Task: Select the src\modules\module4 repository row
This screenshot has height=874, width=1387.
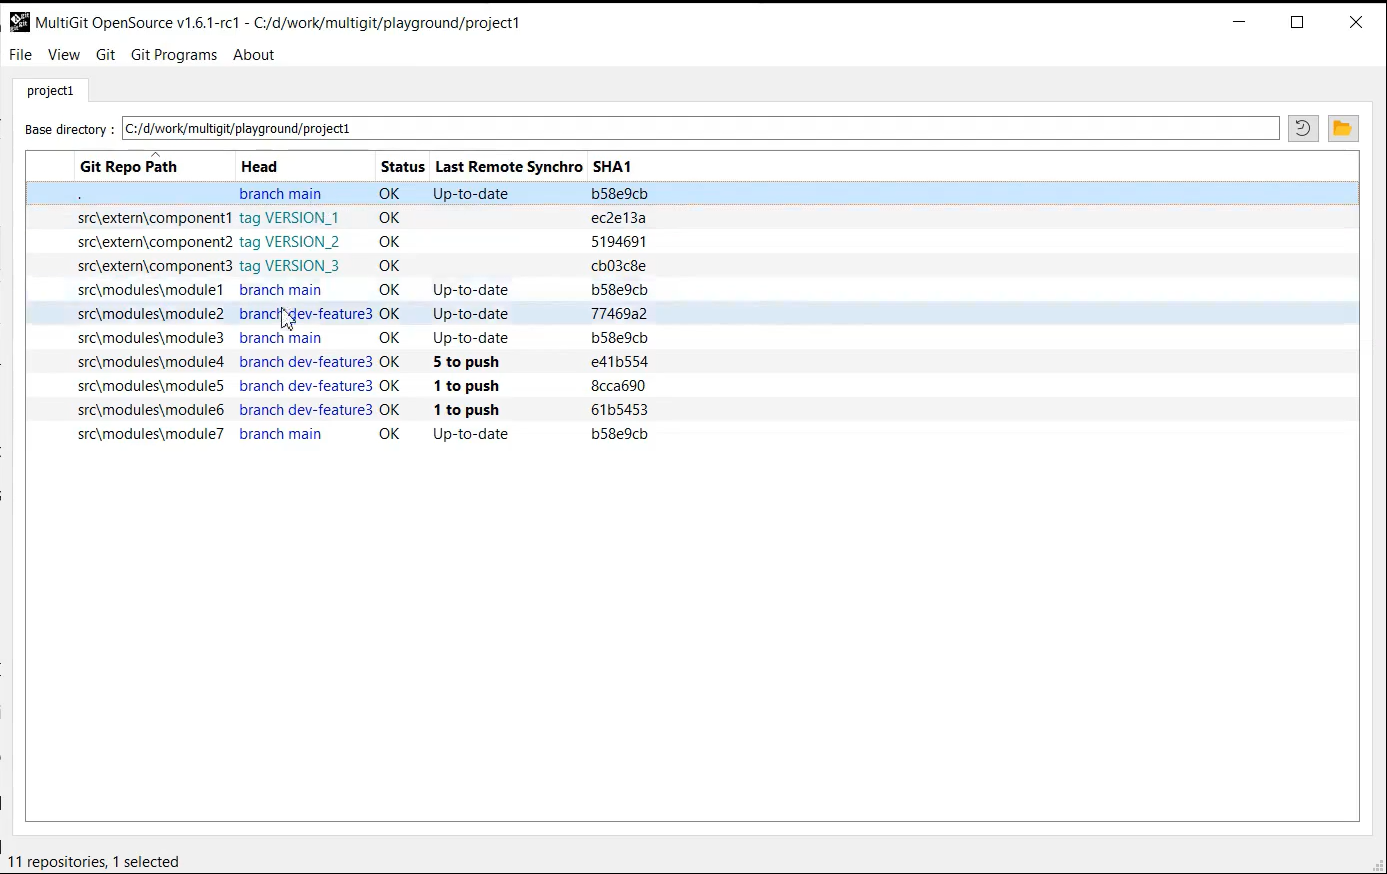Action: [x=150, y=362]
